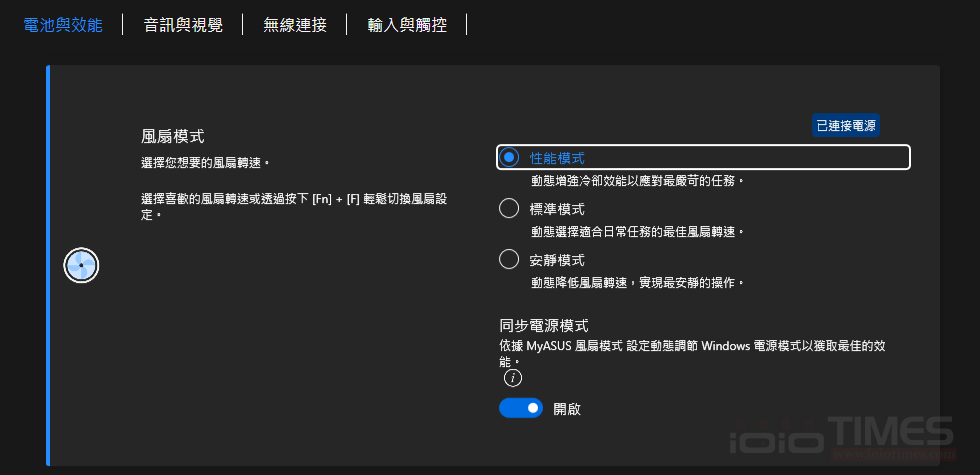Viewport: 980px width, 475px height.
Task: Click the fan mode icon
Action: coord(81,265)
